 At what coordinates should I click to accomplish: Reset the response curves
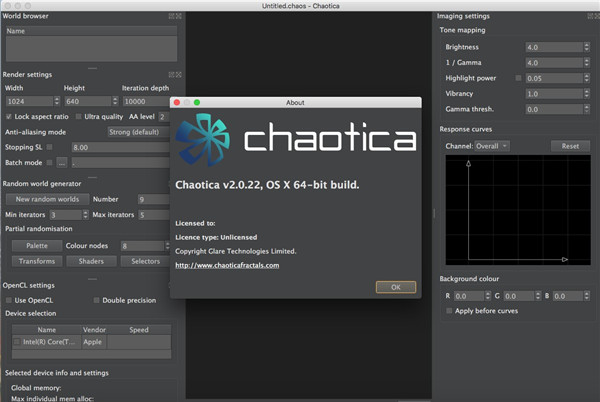click(x=570, y=146)
